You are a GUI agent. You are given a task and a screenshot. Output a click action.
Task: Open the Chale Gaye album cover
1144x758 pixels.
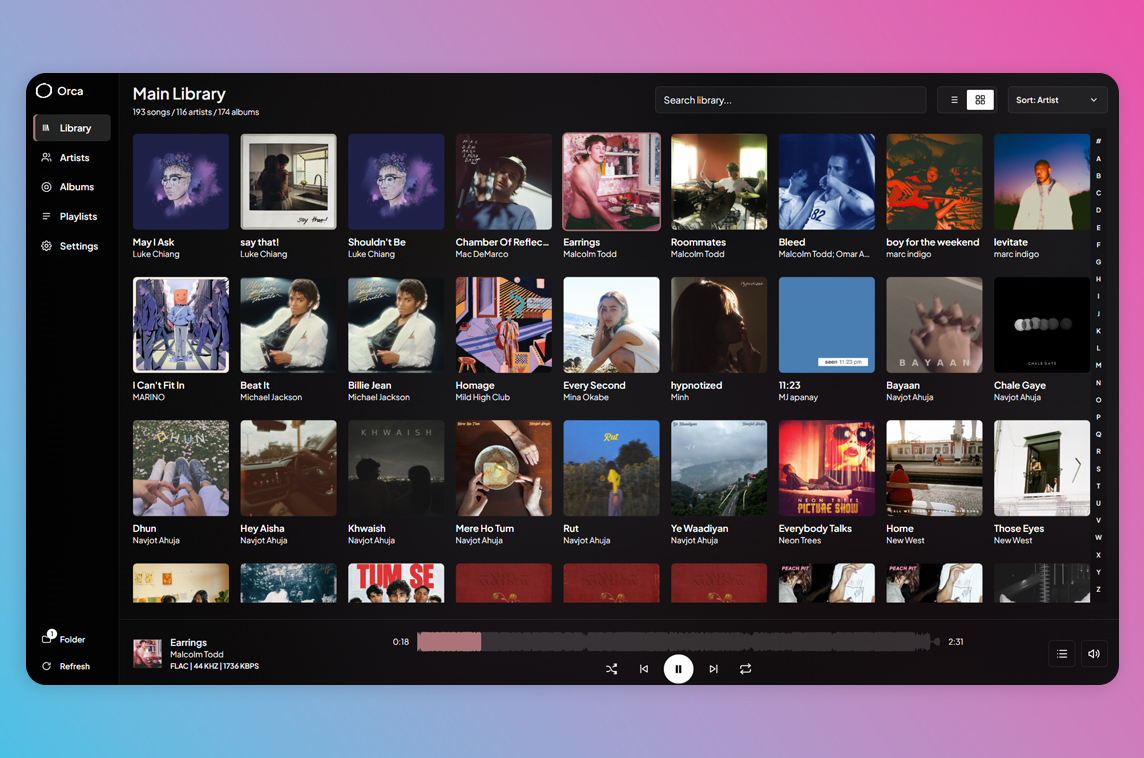1042,325
